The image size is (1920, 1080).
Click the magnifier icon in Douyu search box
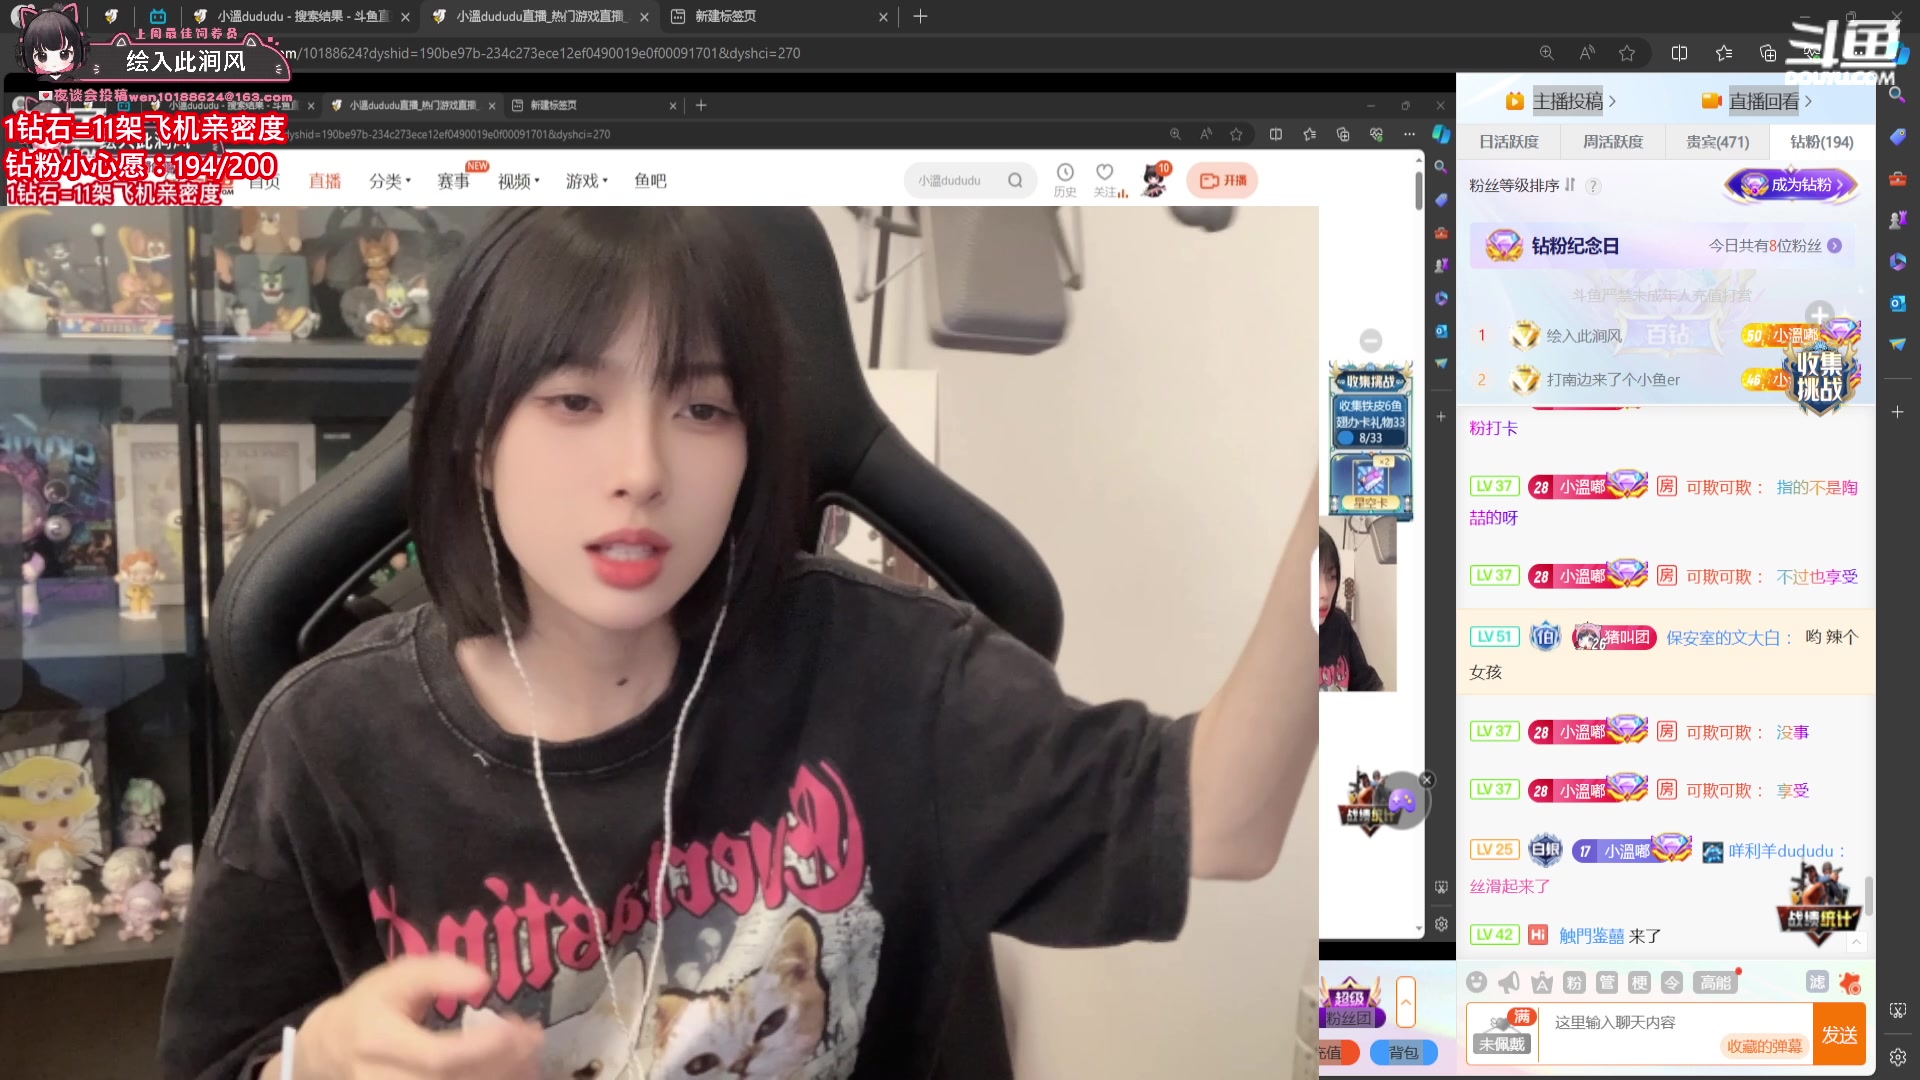tap(1015, 181)
